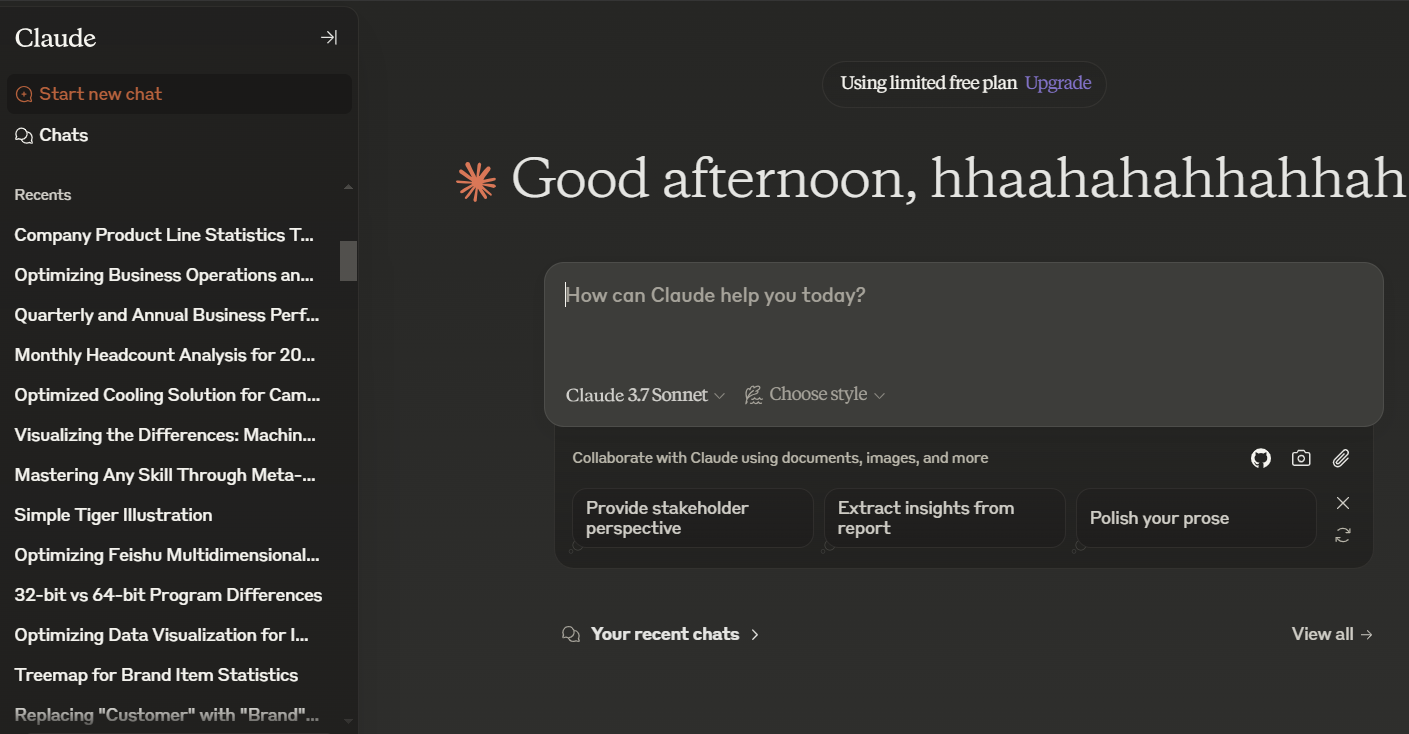Open Company Product Line Statistics chat
Screen dimensions: 1409x734
(165, 235)
